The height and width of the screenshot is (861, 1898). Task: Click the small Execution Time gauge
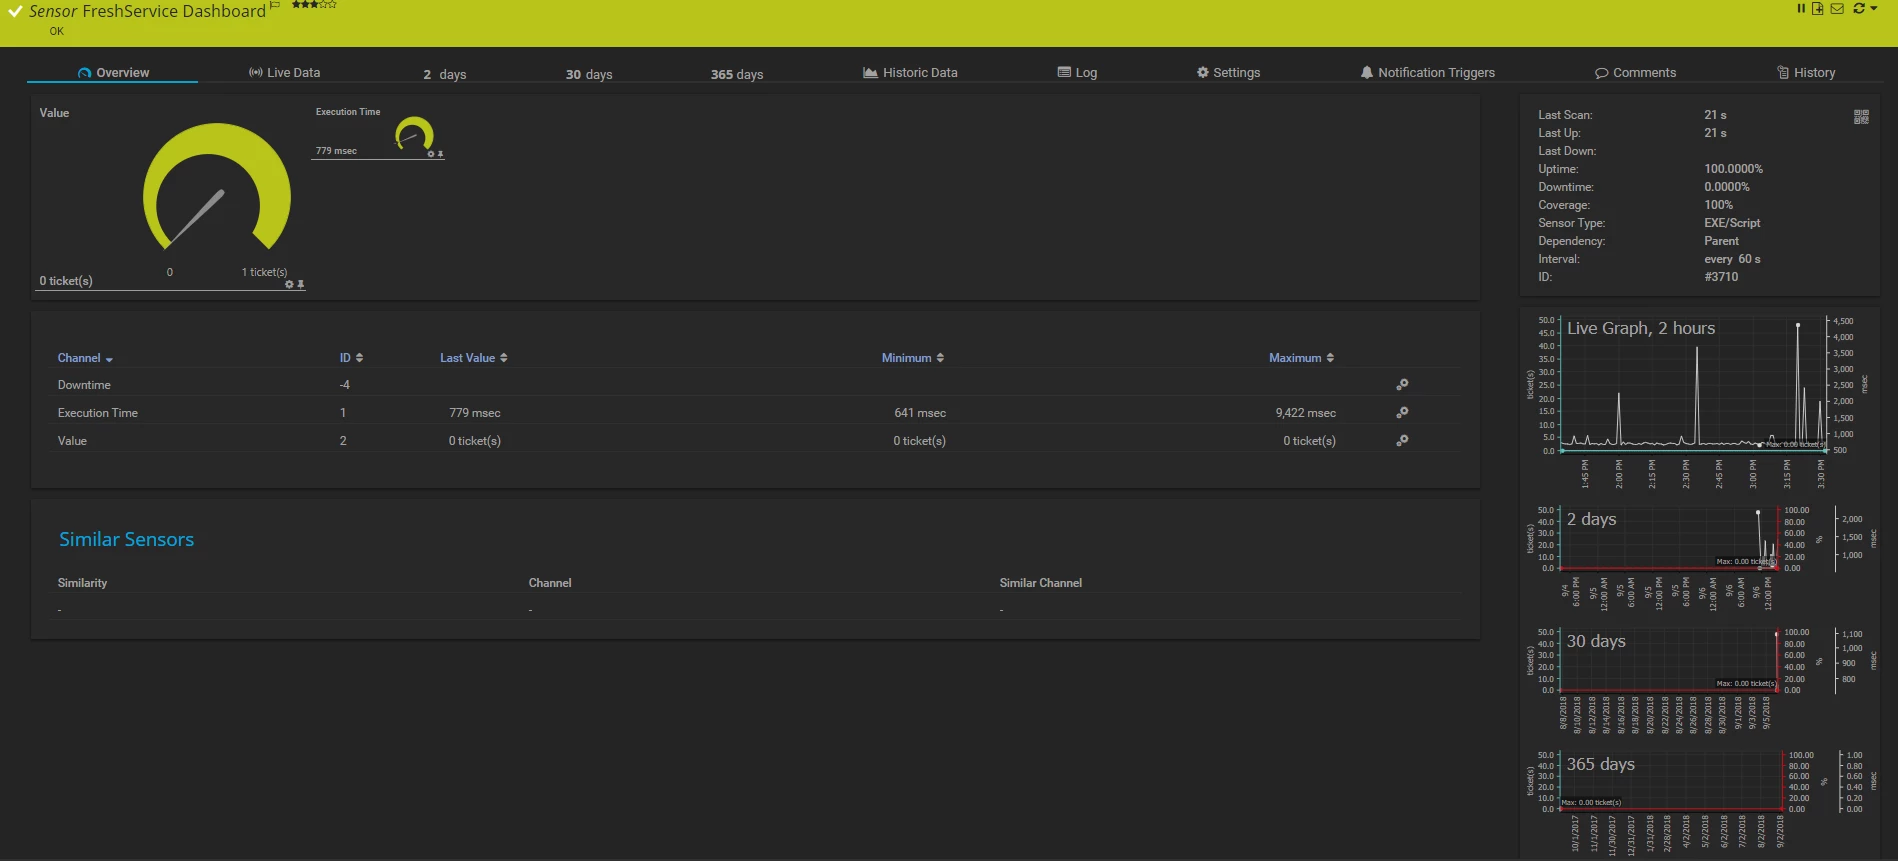414,133
